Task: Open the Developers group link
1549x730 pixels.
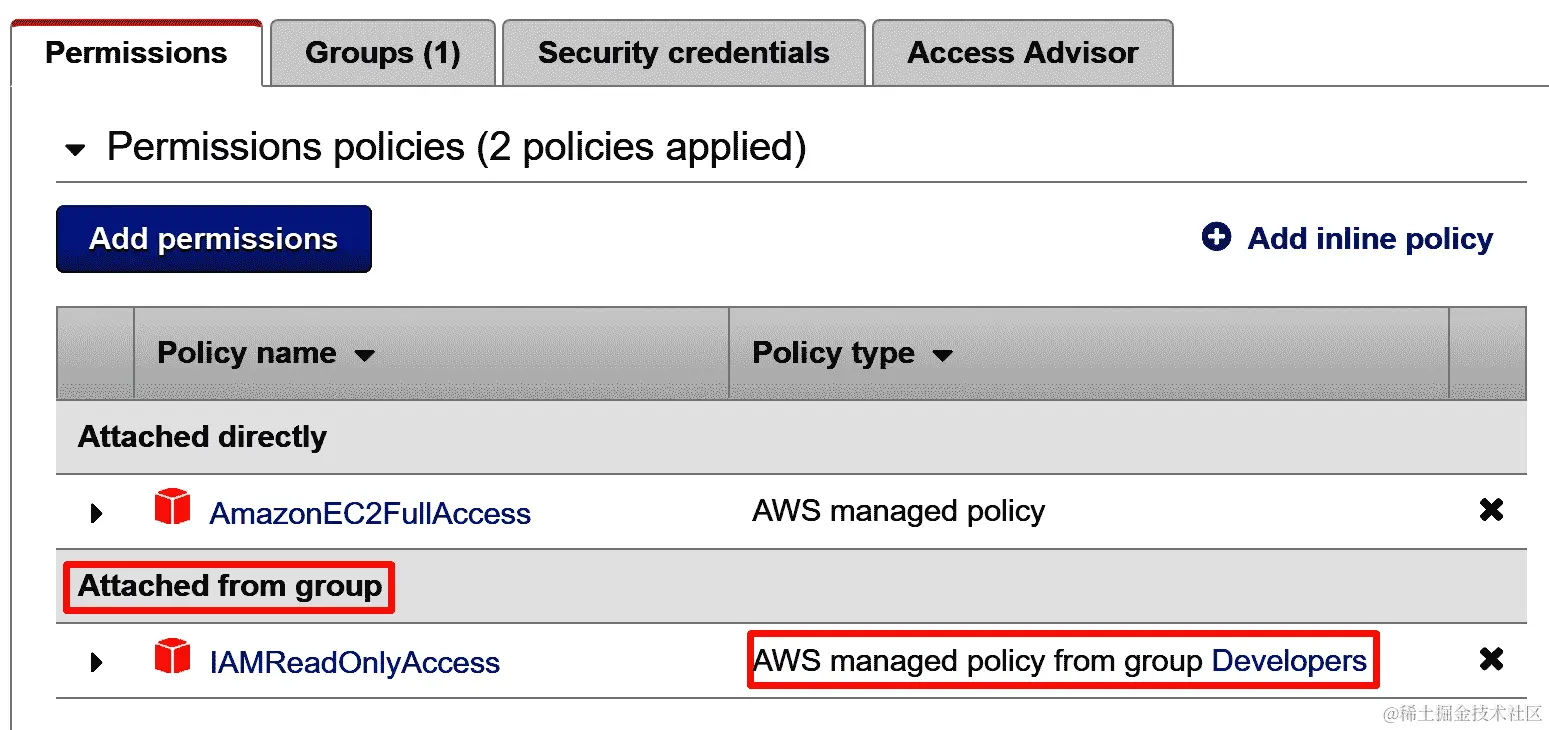Action: pos(1289,660)
